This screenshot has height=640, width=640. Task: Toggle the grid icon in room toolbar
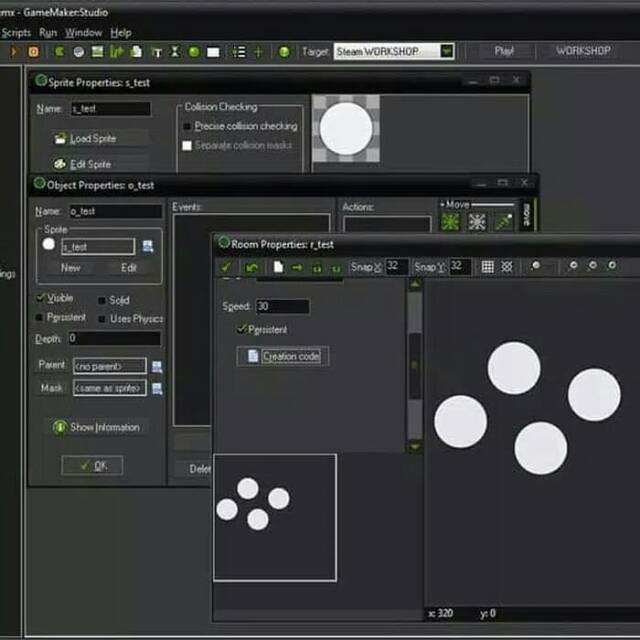488,267
